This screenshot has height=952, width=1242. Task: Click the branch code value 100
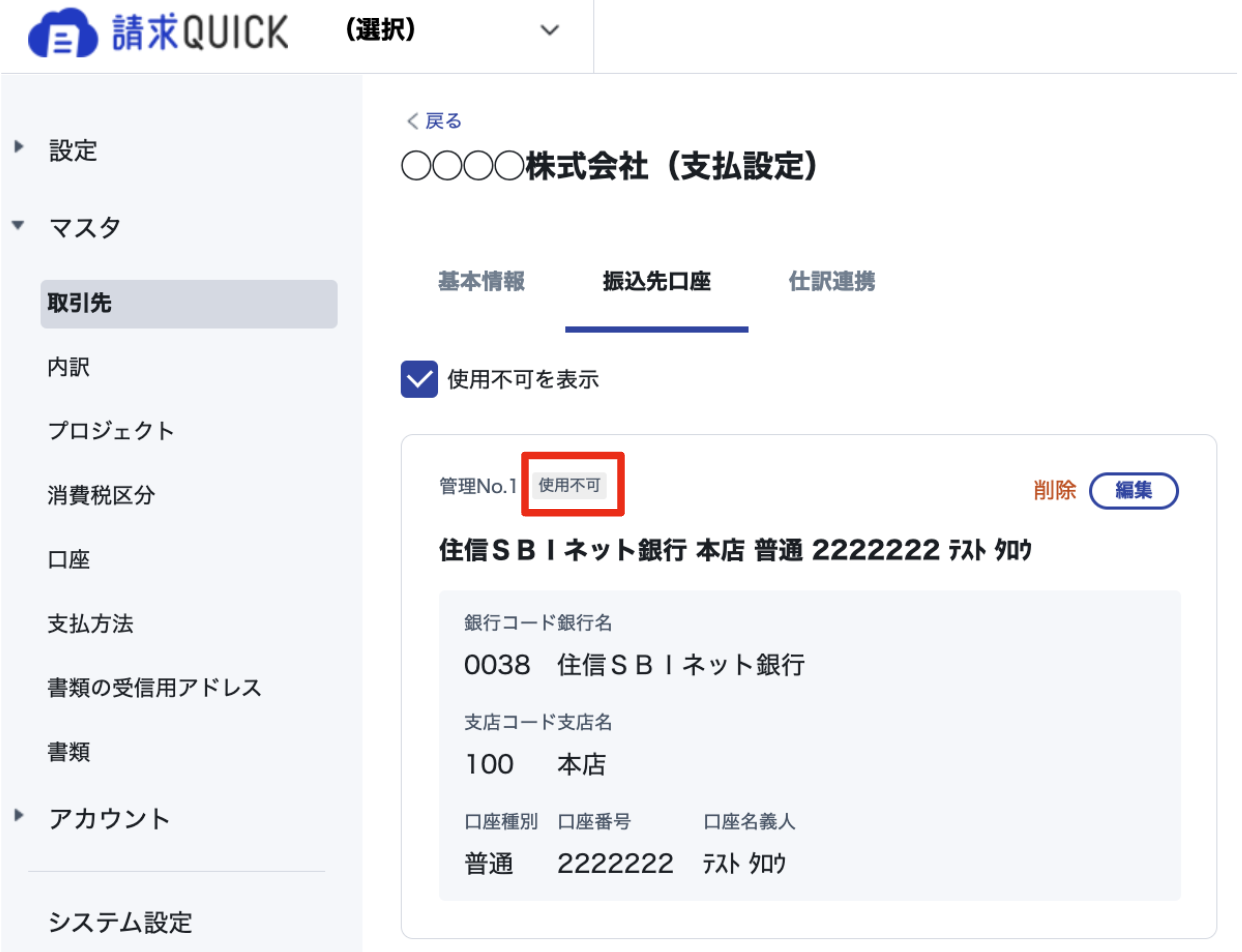coord(490,765)
